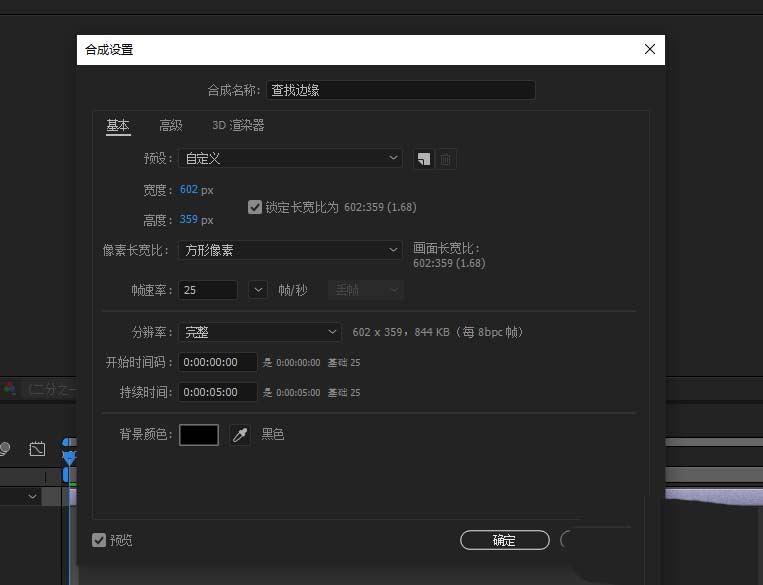The width and height of the screenshot is (763, 585).
Task: Confirm with the 确定 button
Action: (x=505, y=540)
